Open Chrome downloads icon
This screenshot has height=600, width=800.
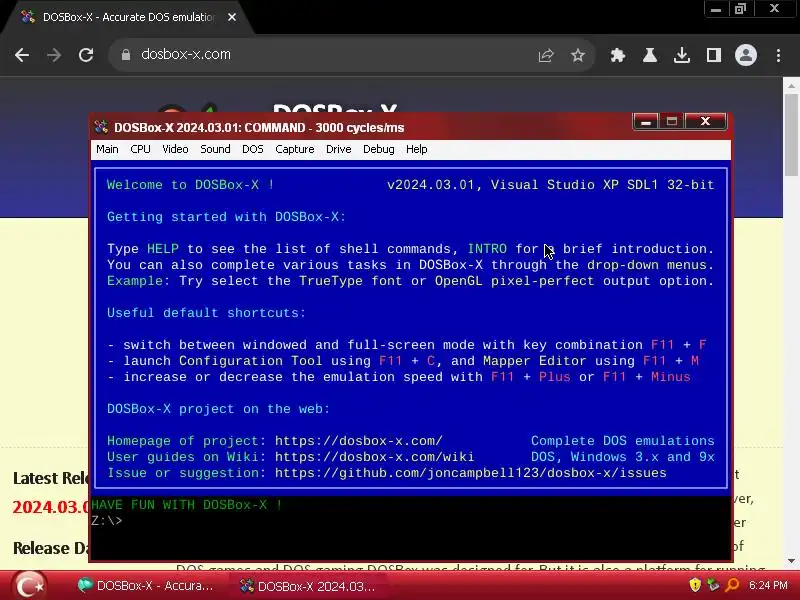tap(682, 55)
